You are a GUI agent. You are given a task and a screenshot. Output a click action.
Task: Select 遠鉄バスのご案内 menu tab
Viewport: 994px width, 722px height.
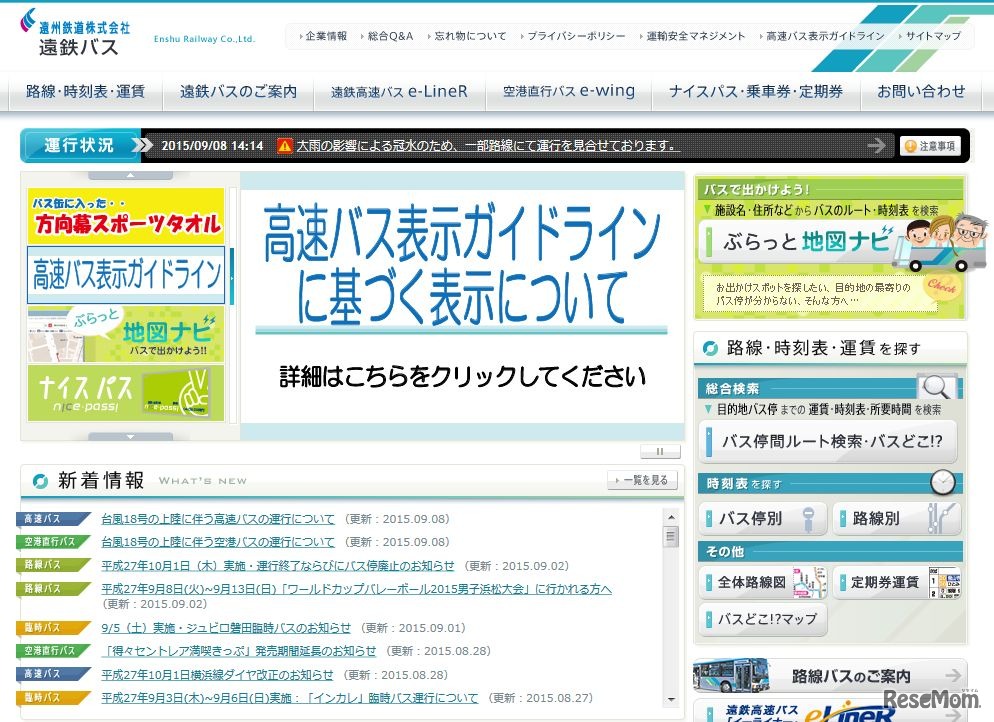click(x=238, y=91)
